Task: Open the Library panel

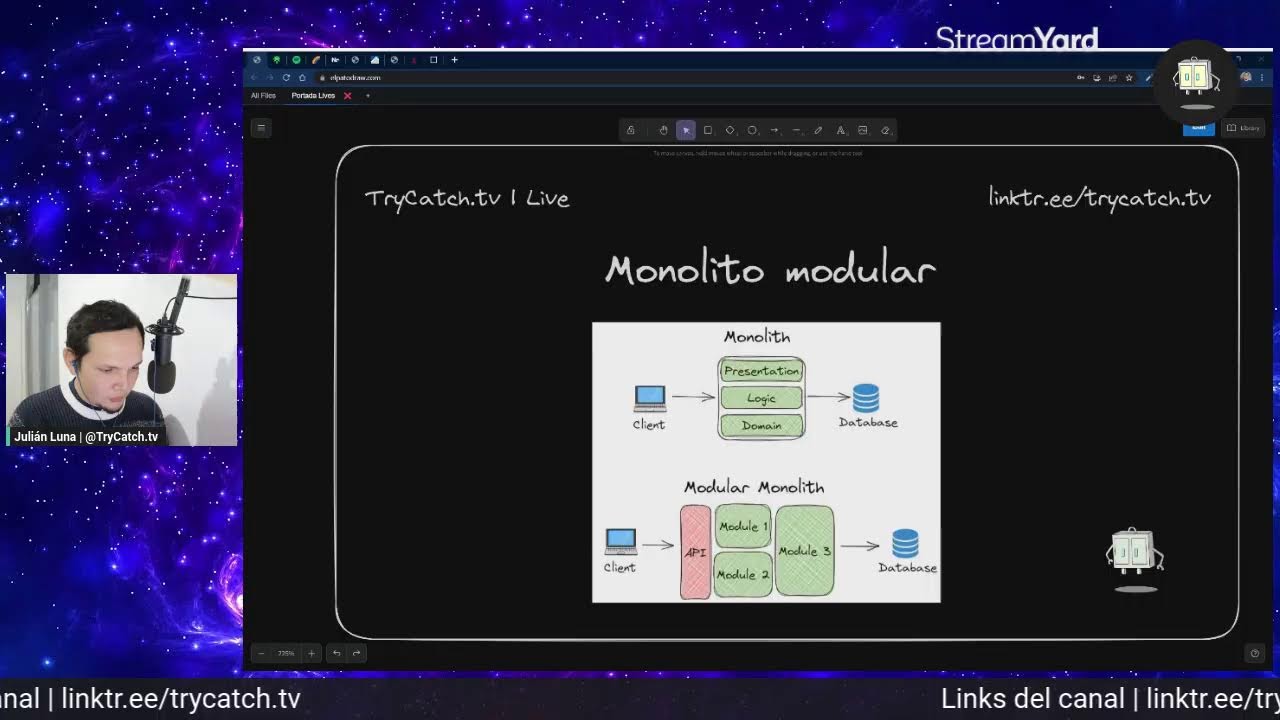Action: [1243, 128]
